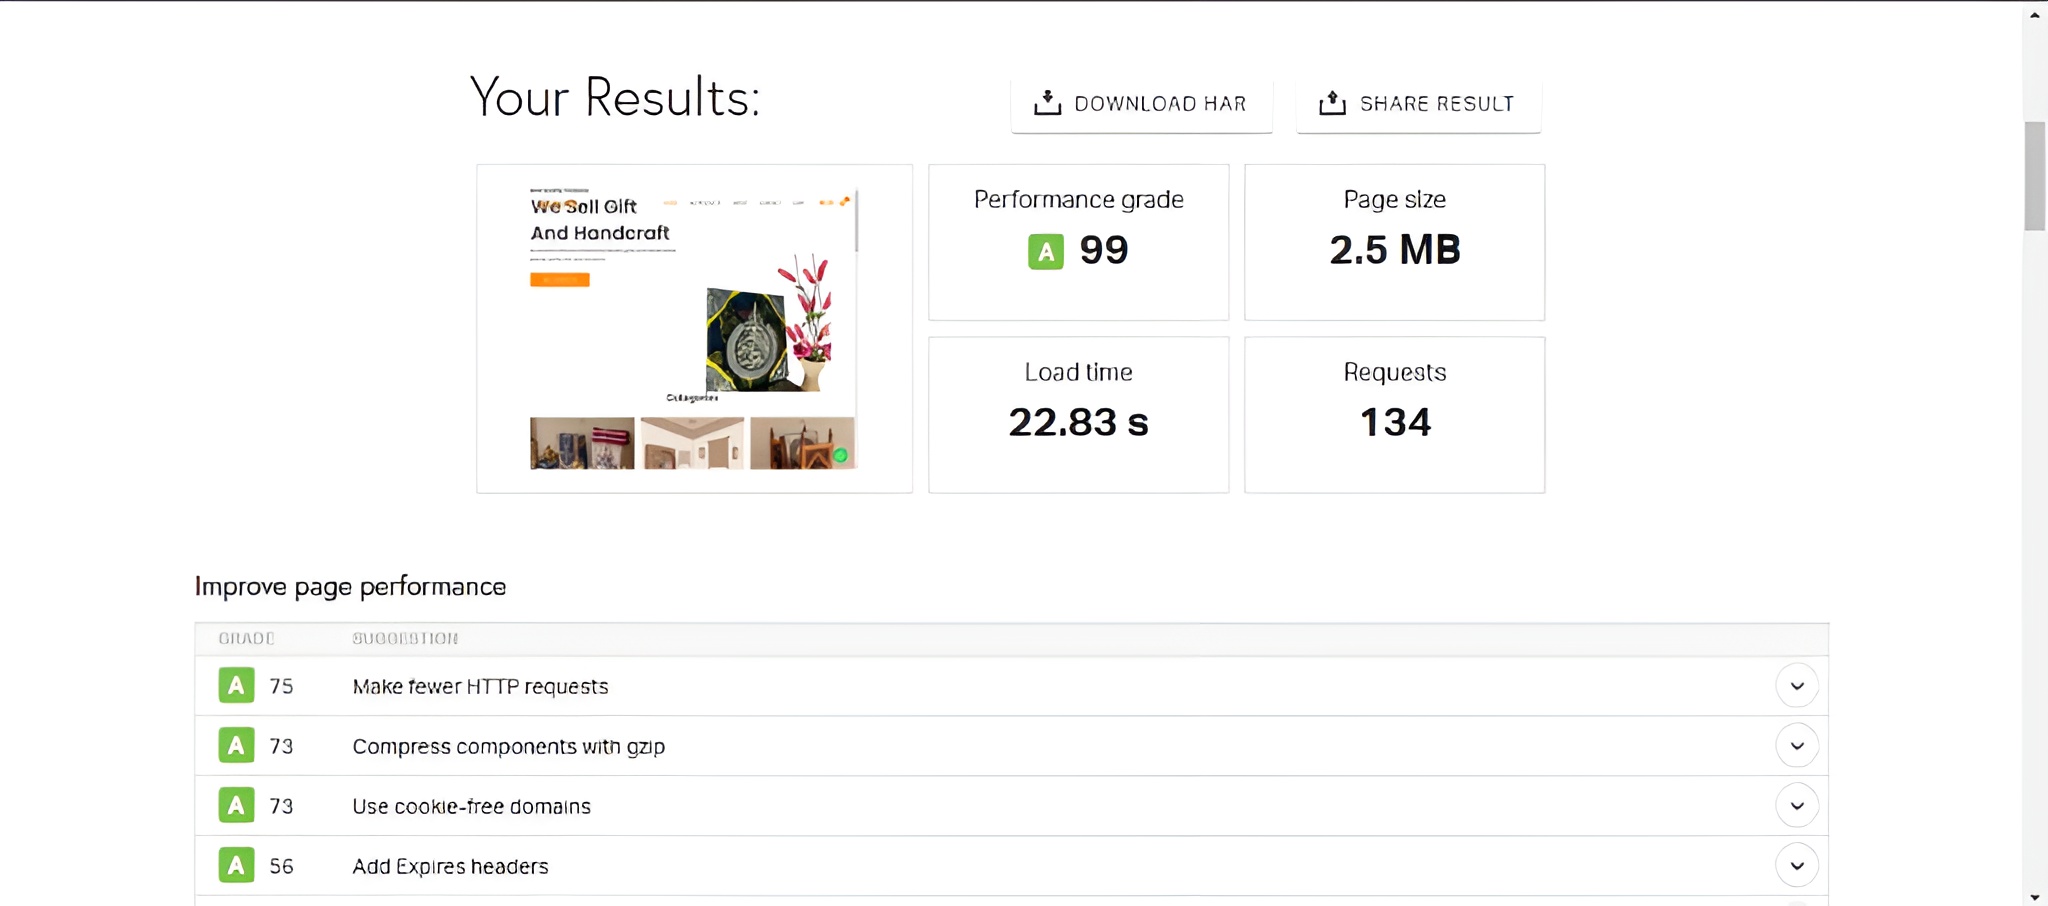Image resolution: width=2048 pixels, height=906 pixels.
Task: Click the Download HAR button
Action: (1141, 102)
